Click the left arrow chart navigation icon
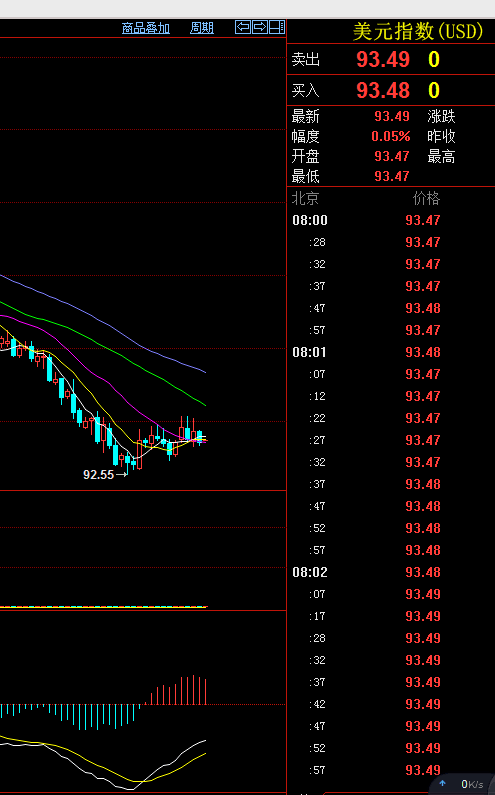 [243, 27]
